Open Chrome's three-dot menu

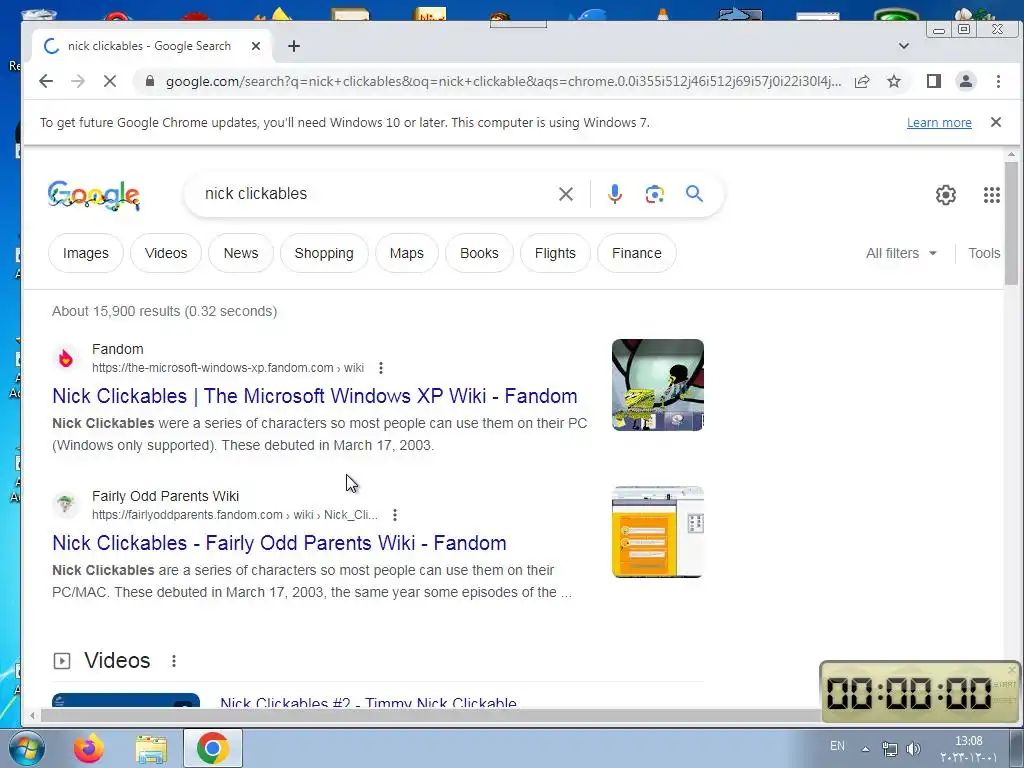pos(998,81)
